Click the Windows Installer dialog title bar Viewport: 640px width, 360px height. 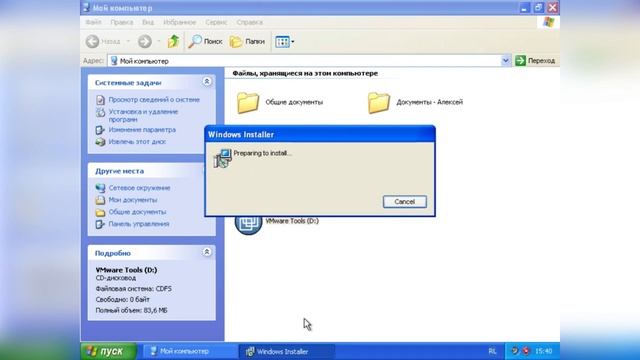(x=320, y=134)
